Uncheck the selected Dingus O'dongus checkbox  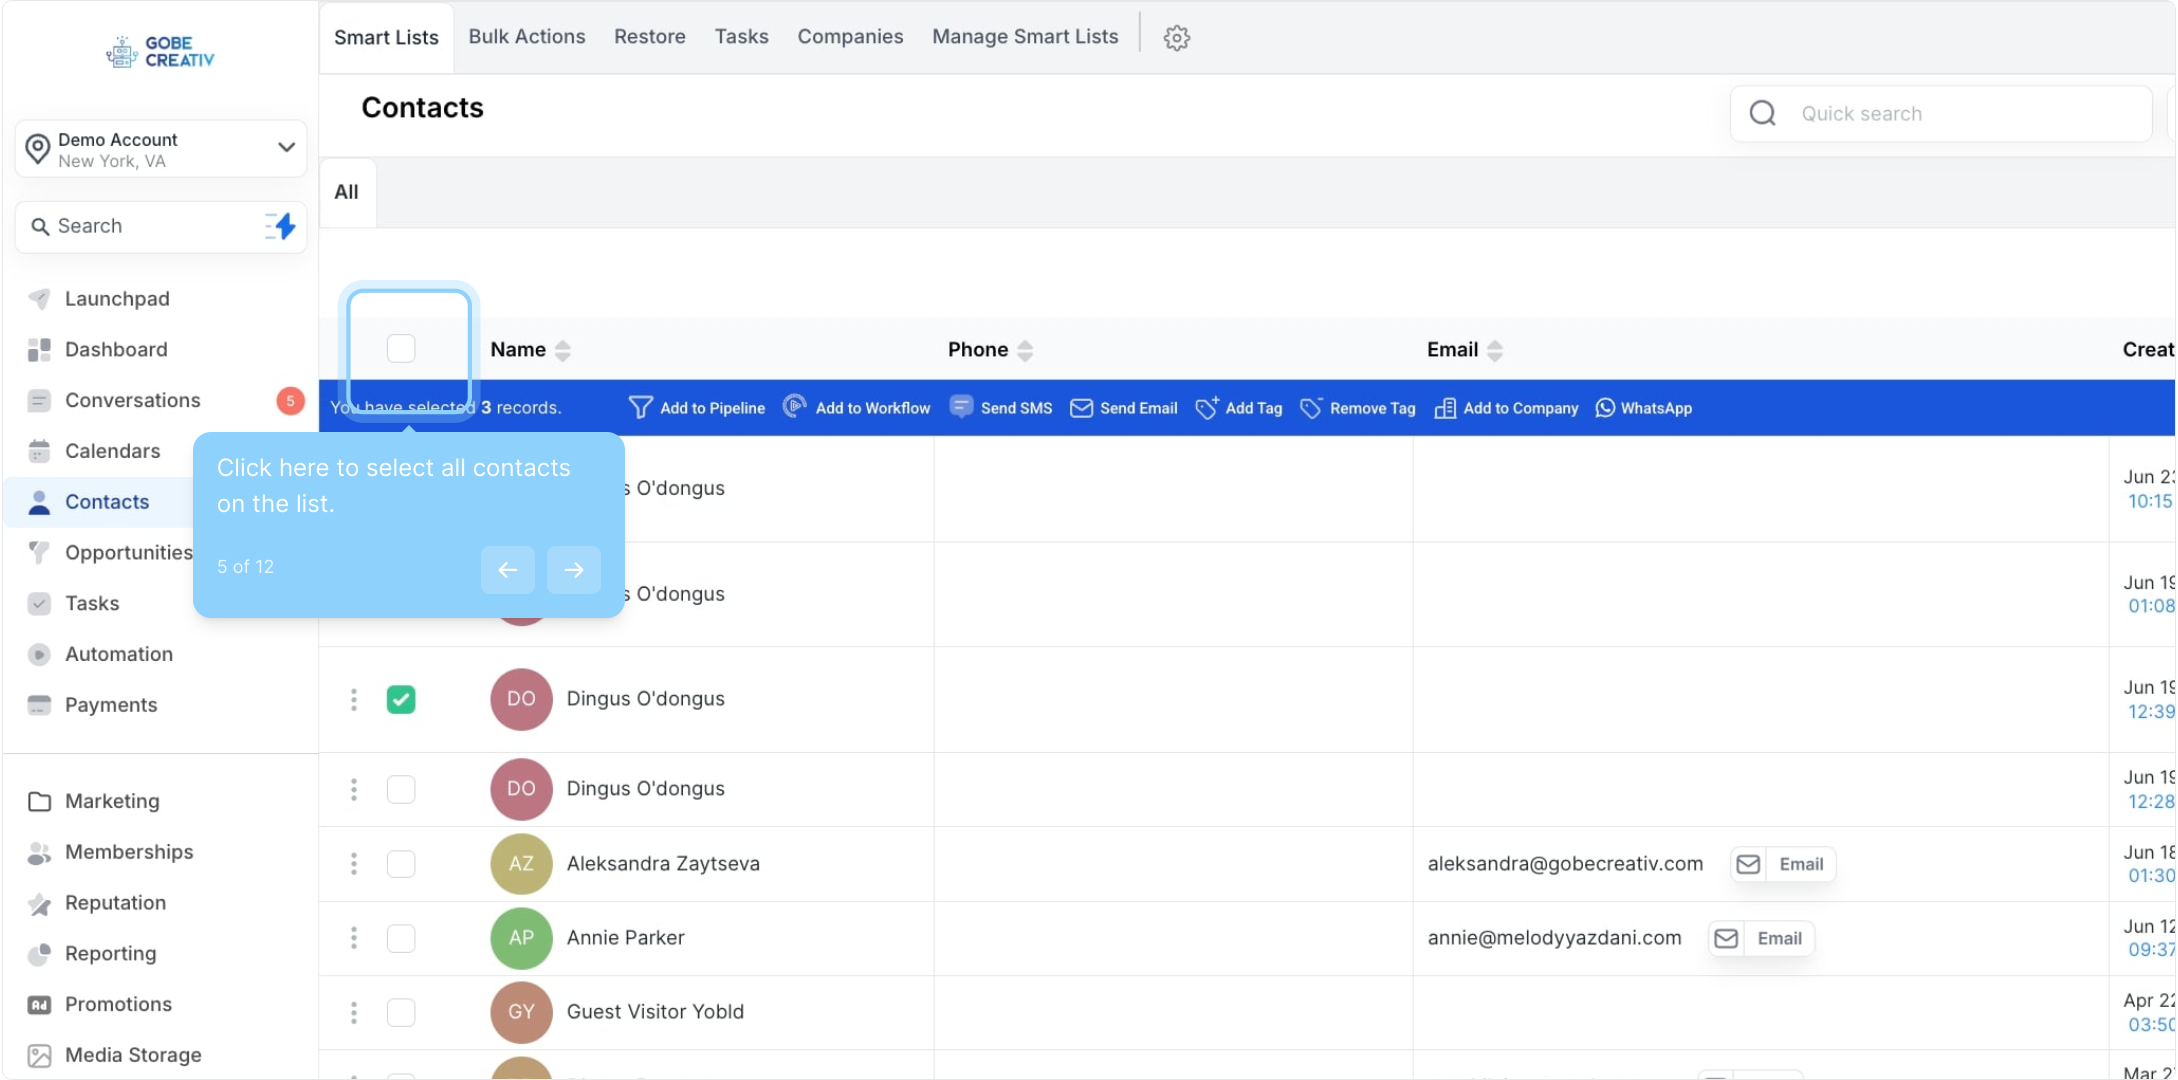tap(401, 699)
